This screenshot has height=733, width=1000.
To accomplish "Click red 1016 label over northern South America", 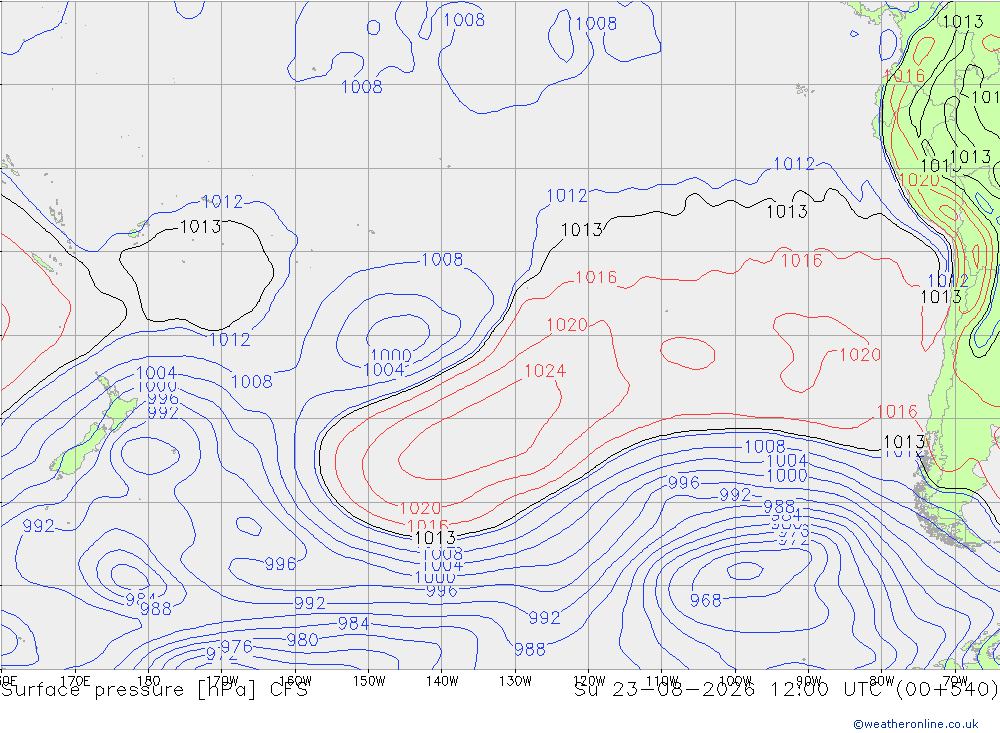I will 904,76.
